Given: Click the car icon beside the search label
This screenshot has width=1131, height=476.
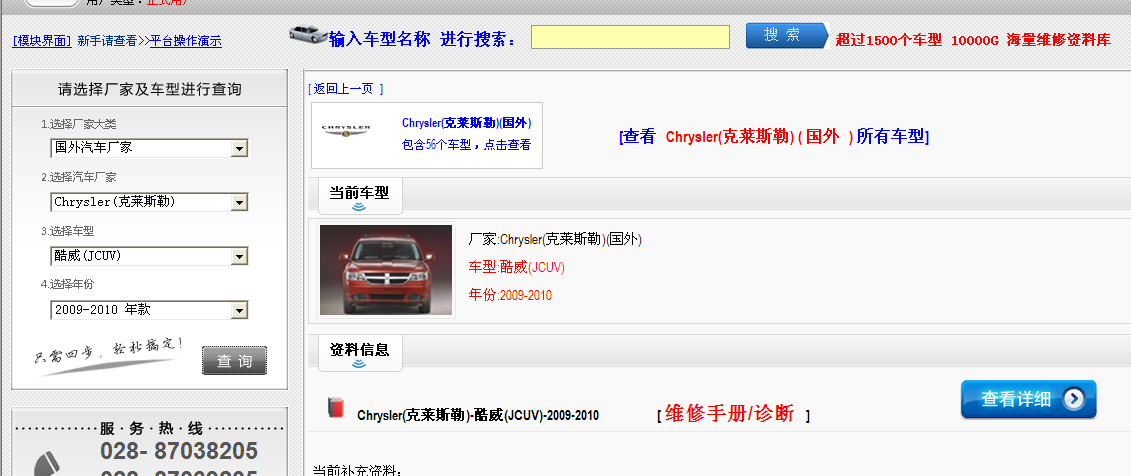Looking at the screenshot, I should 308,34.
